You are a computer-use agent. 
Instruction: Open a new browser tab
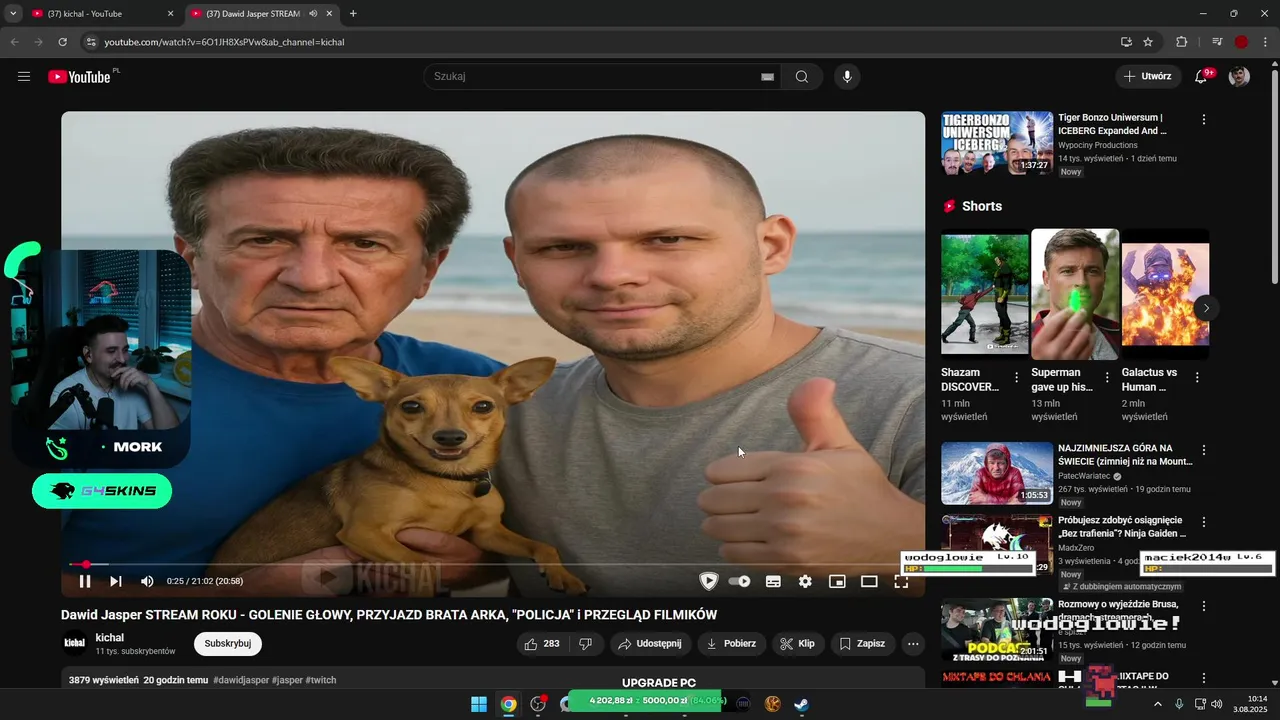click(353, 14)
